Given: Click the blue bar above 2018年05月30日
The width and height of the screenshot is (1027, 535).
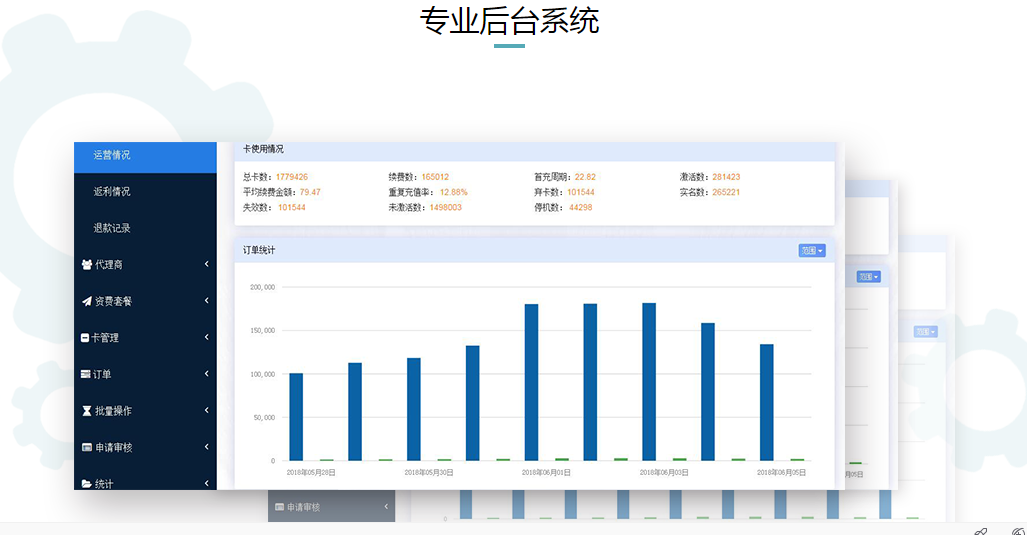Looking at the screenshot, I should point(414,409).
